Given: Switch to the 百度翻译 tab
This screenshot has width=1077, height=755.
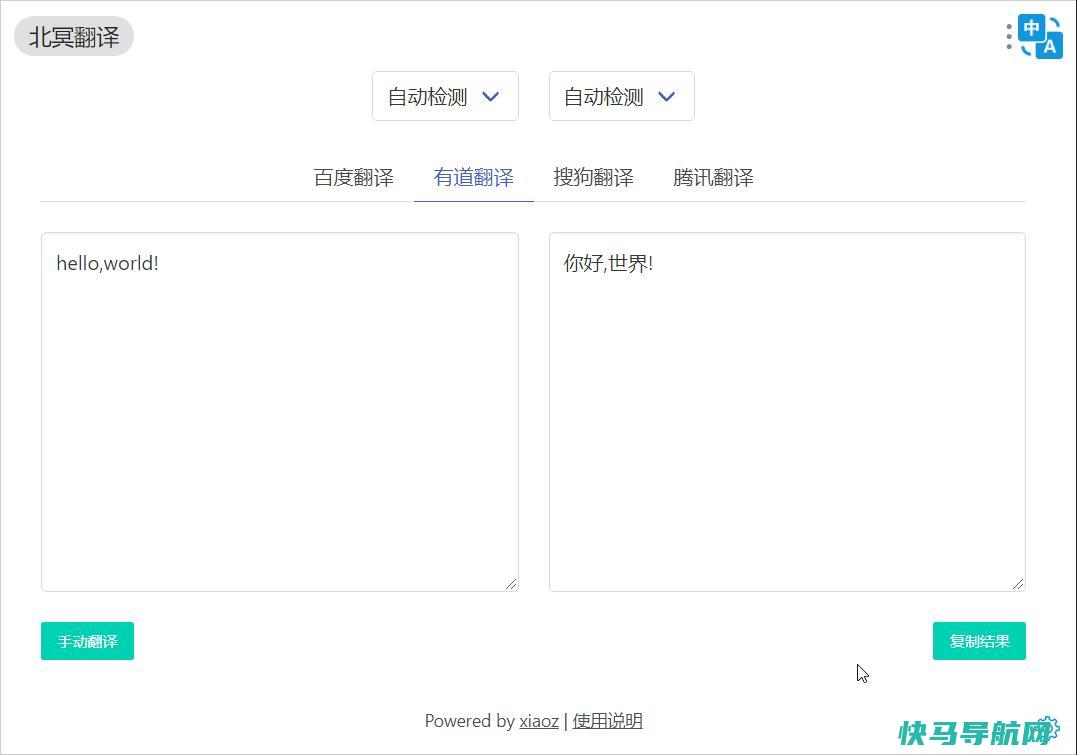Looking at the screenshot, I should [x=354, y=177].
